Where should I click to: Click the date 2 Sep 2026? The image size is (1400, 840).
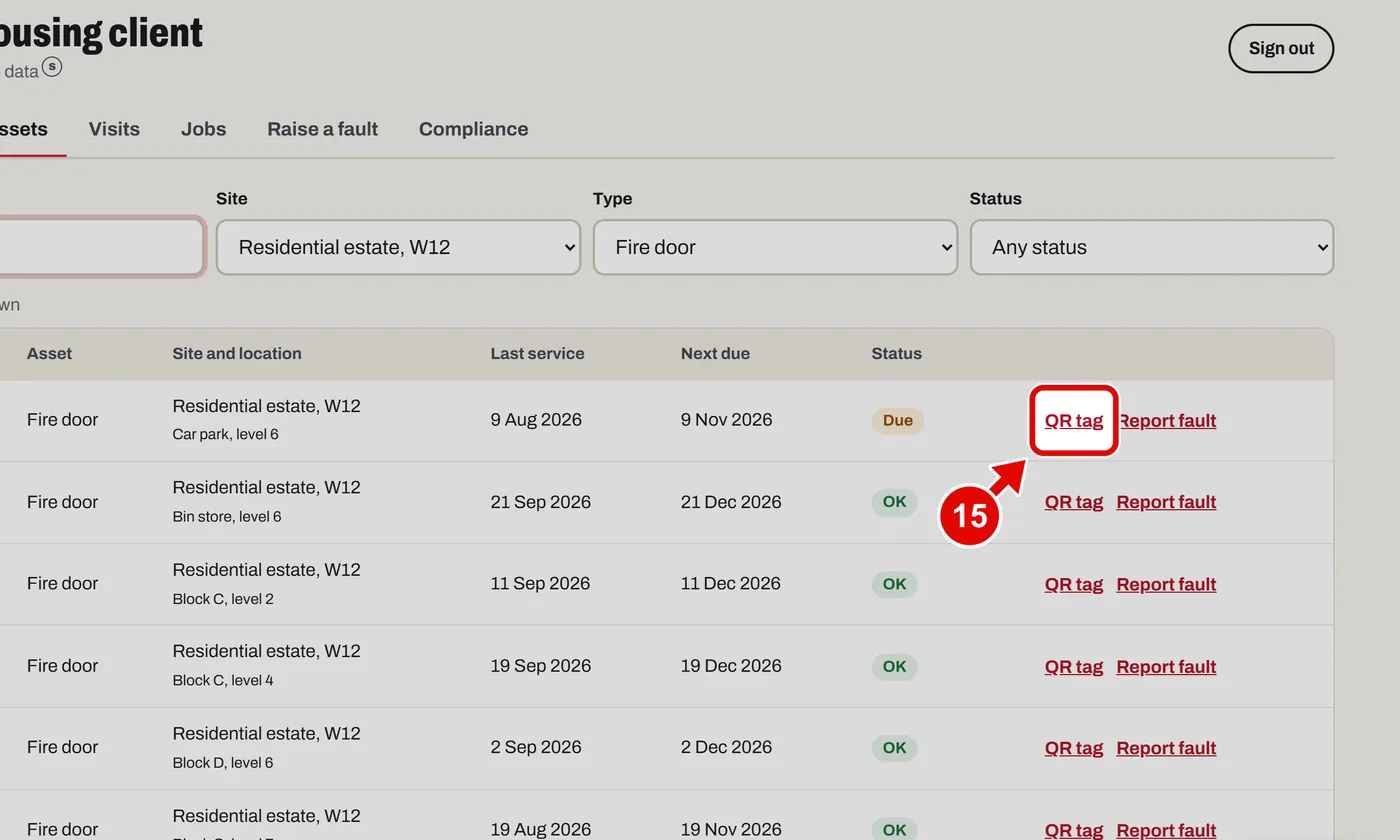click(536, 748)
